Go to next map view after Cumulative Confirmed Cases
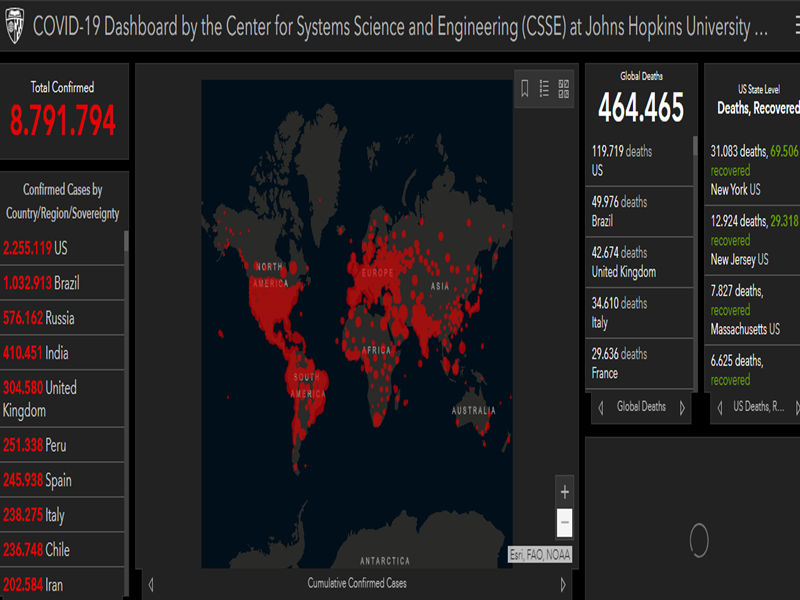This screenshot has width=800, height=600. coord(563,584)
